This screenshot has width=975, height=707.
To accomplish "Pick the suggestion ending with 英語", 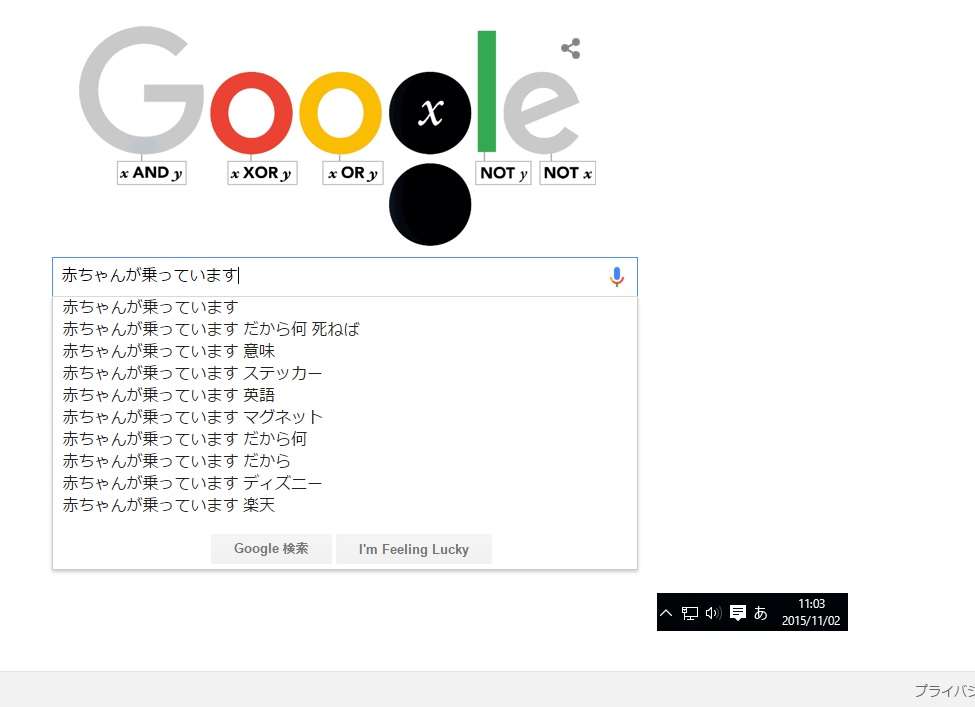I will (x=345, y=395).
